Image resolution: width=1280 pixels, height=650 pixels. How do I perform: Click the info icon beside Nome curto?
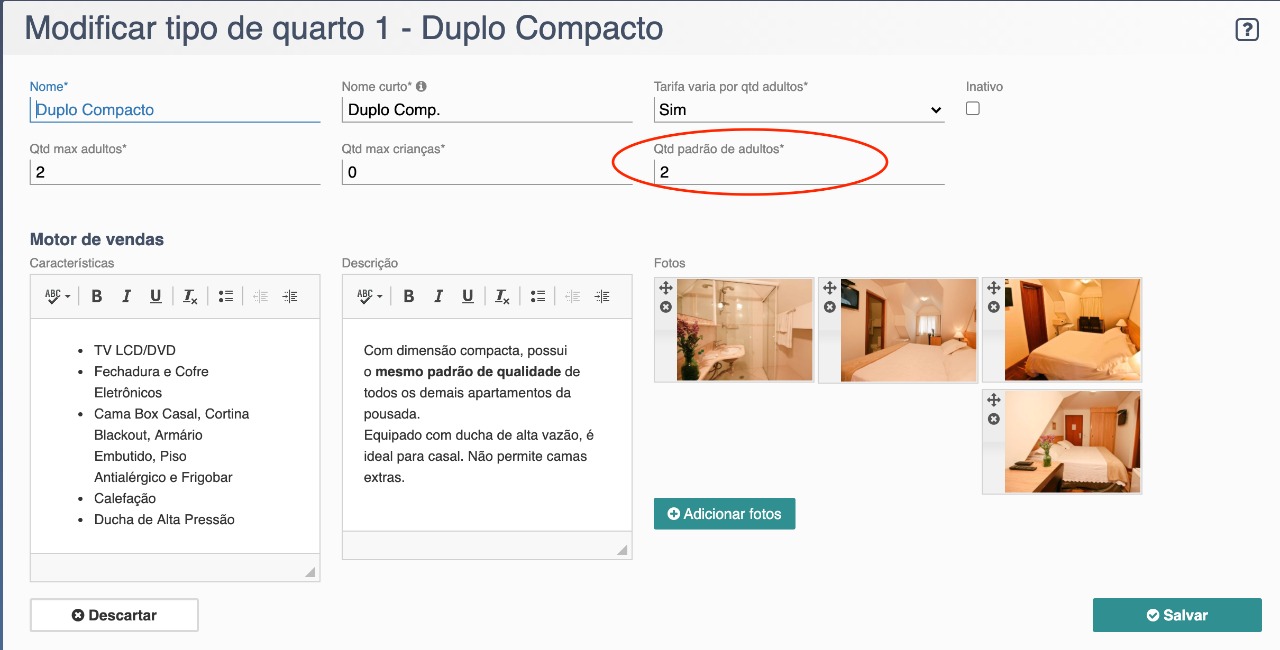[421, 87]
